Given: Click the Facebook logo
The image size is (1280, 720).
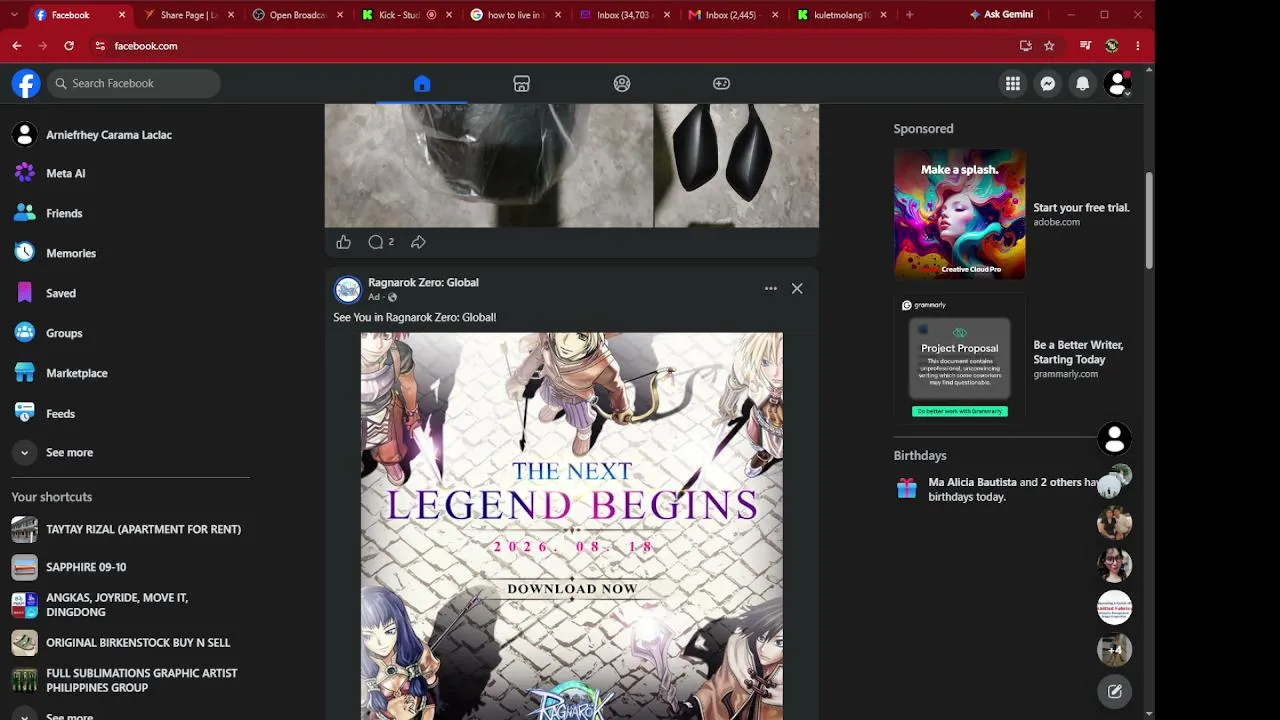Looking at the screenshot, I should point(26,83).
